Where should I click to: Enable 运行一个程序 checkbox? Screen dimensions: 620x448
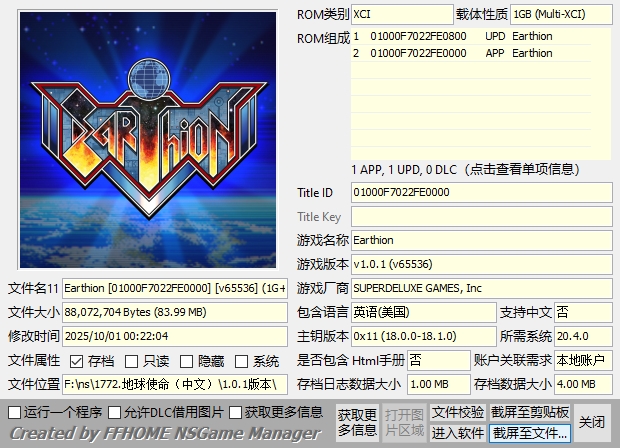pos(15,412)
